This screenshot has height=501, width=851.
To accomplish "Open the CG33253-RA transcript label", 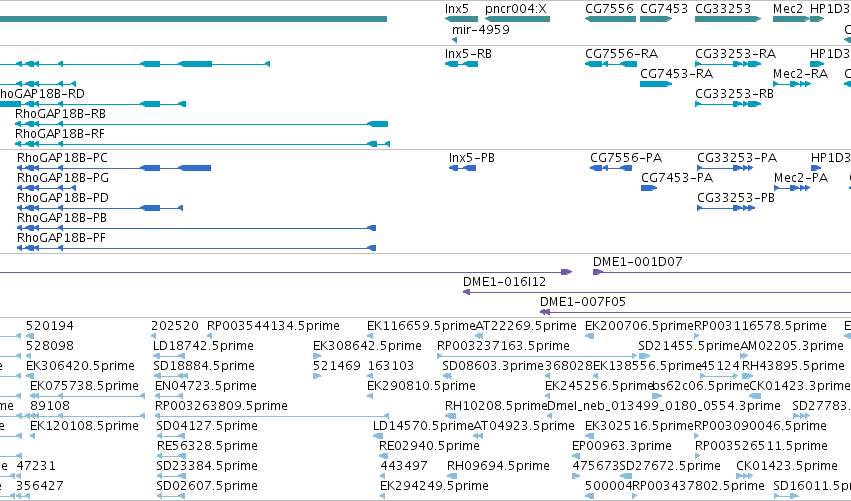I will click(x=735, y=54).
